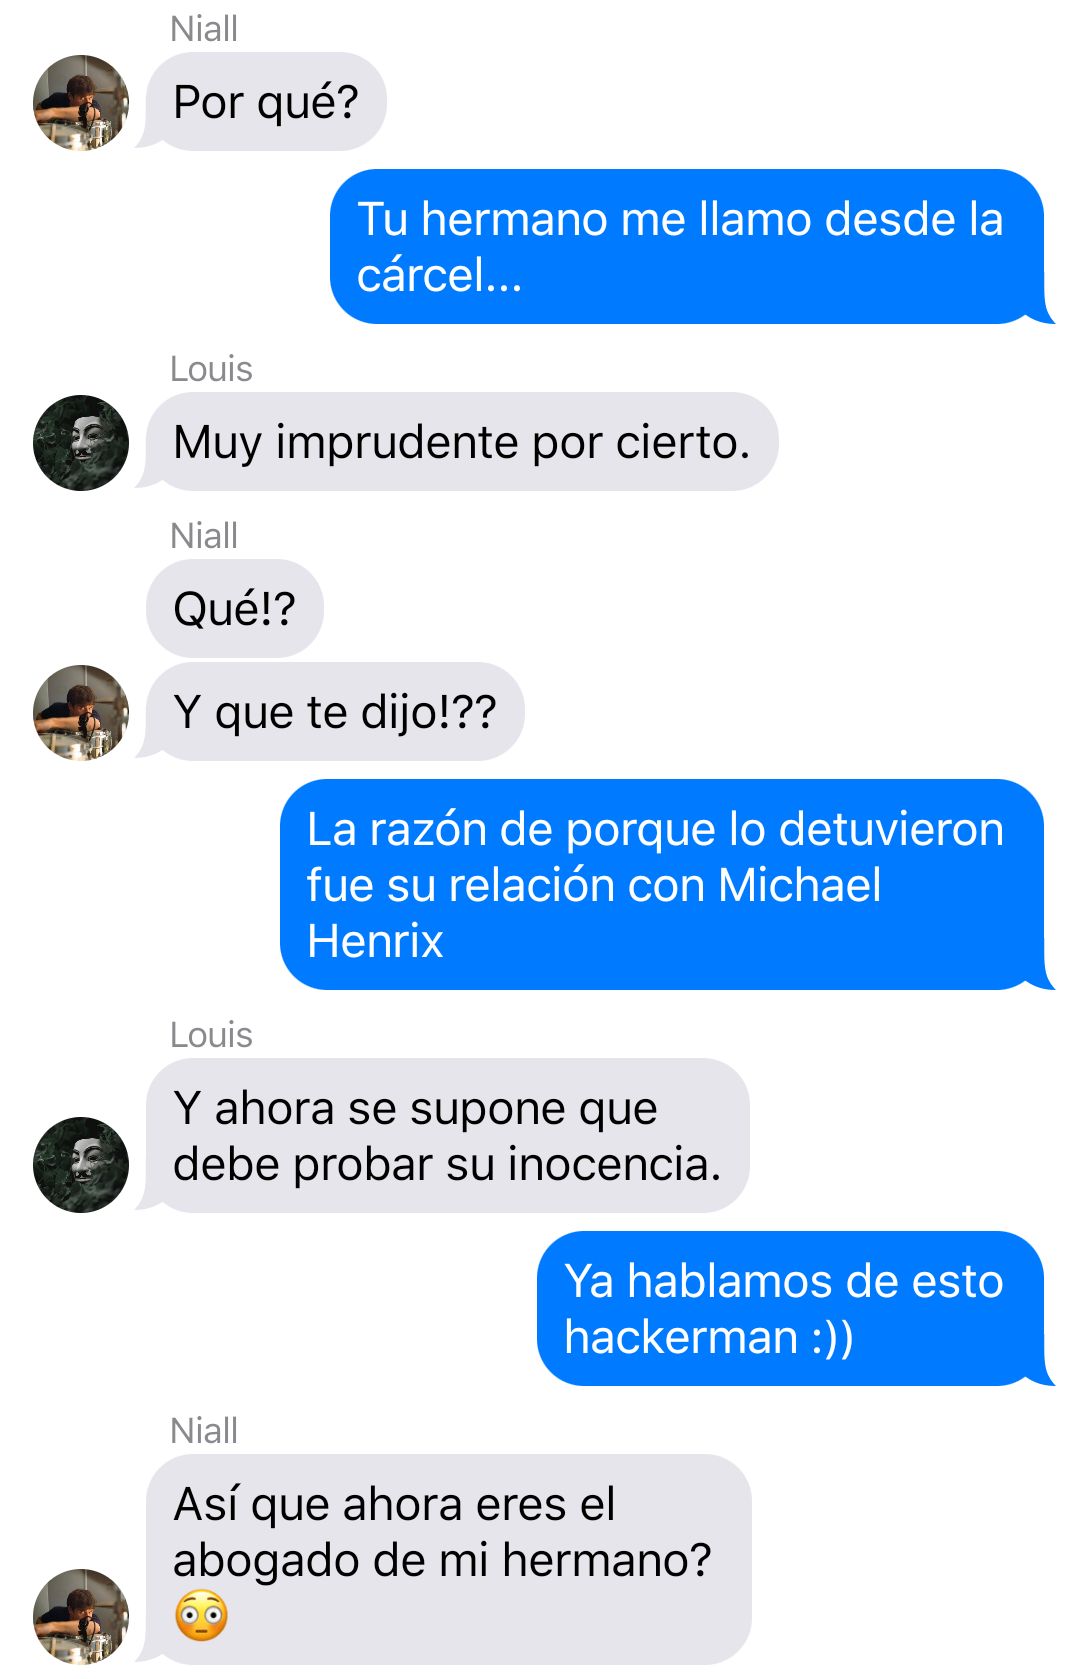The image size is (1080, 1679).
Task: Tap 'Niall' name above 'Así que ahora'
Action: coord(204,1431)
